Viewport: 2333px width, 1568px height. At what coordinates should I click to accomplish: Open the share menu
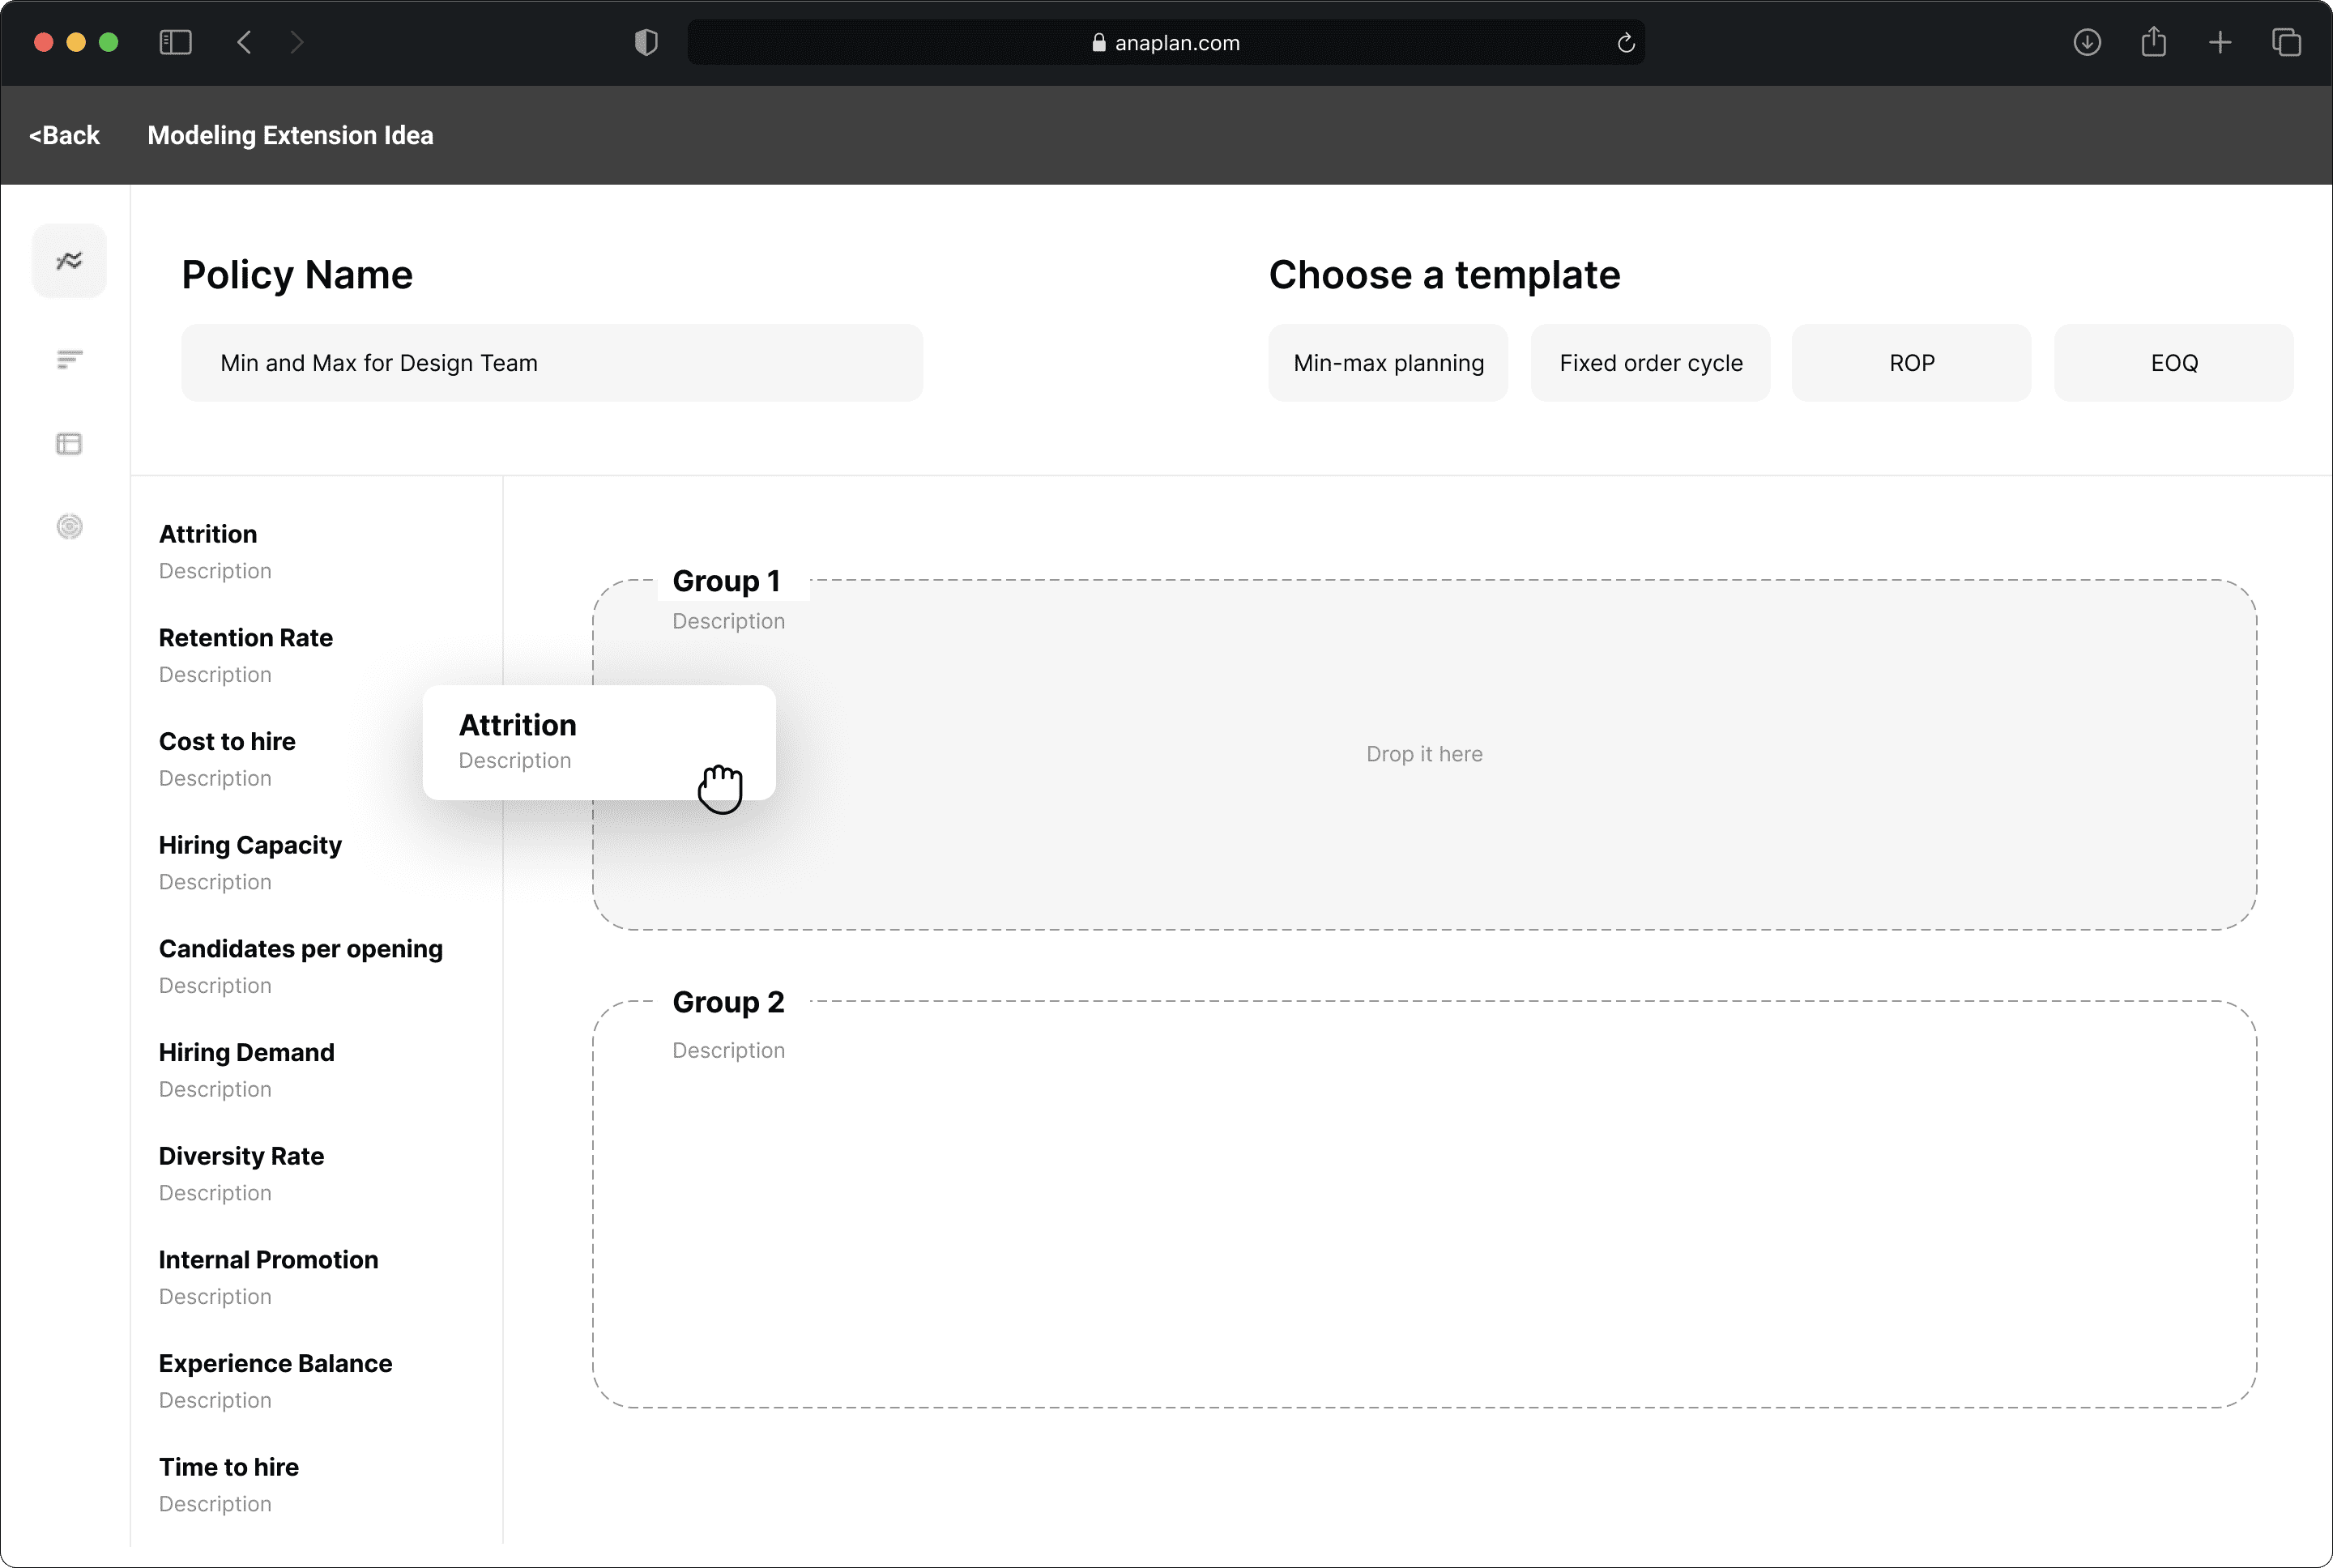(2153, 42)
